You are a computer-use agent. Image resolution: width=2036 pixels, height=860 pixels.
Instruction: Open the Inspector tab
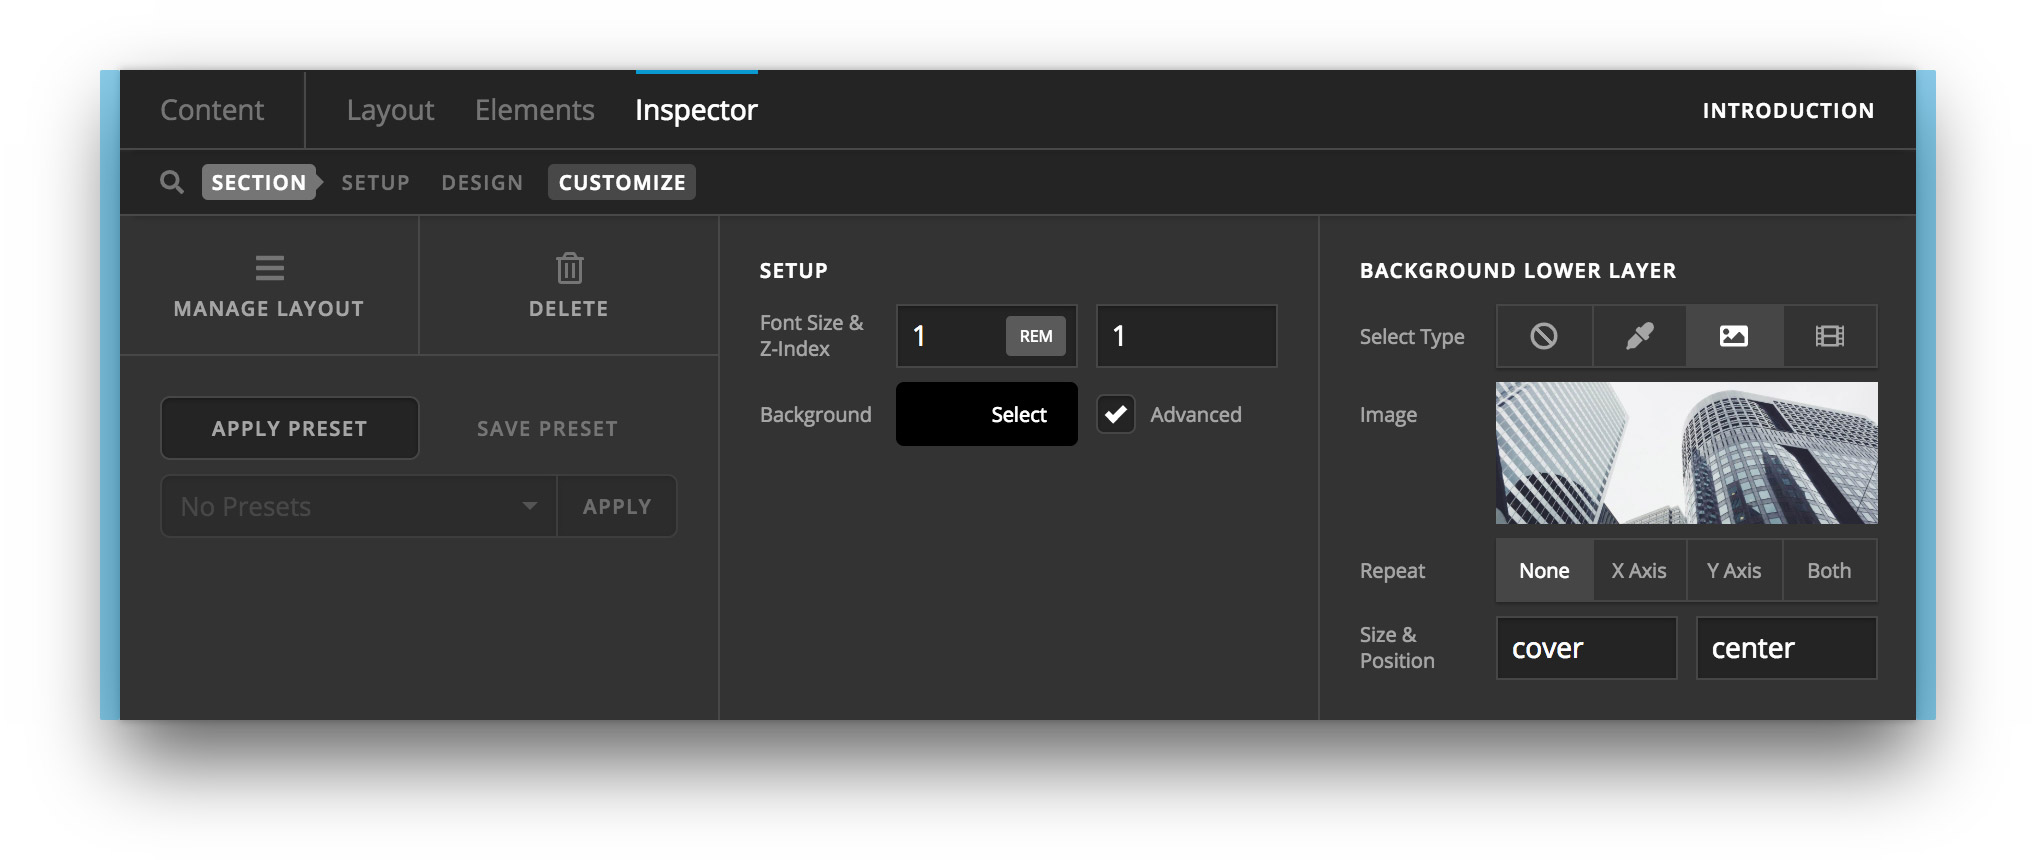696,110
